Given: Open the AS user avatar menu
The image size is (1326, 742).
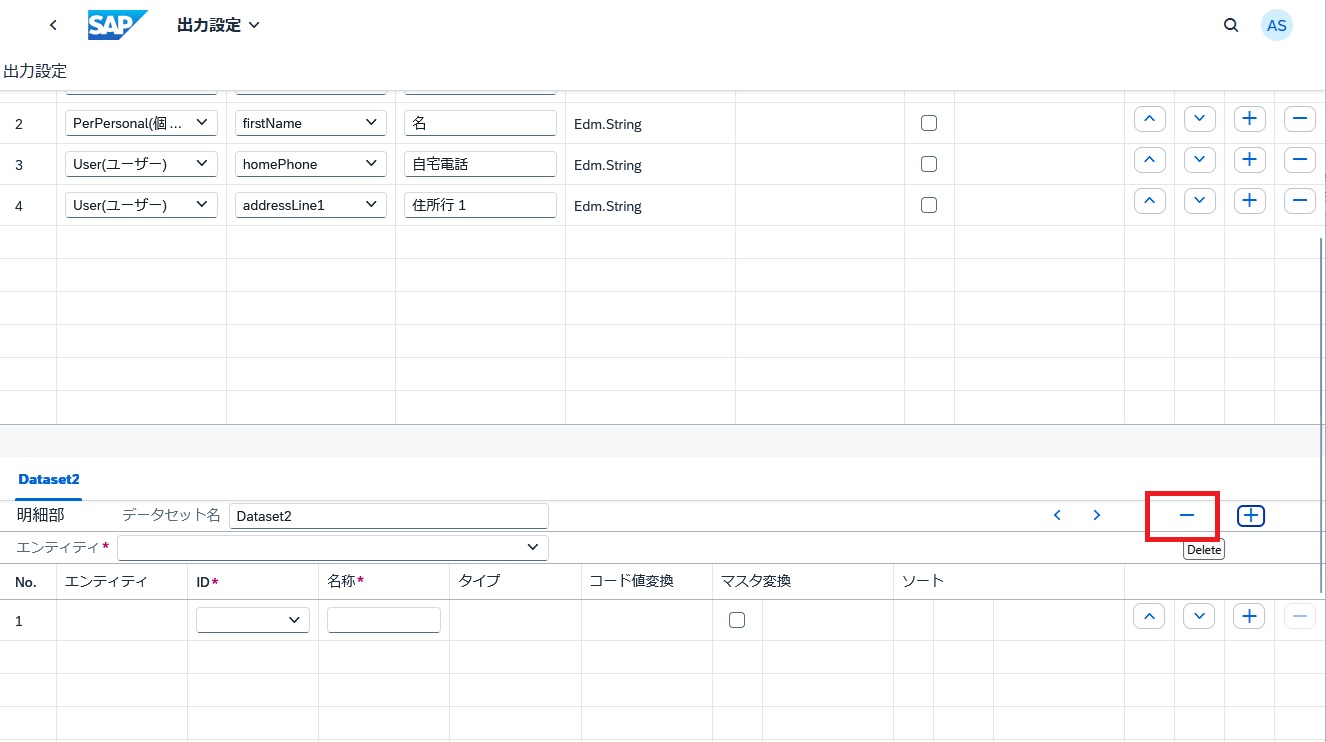Looking at the screenshot, I should tap(1276, 25).
